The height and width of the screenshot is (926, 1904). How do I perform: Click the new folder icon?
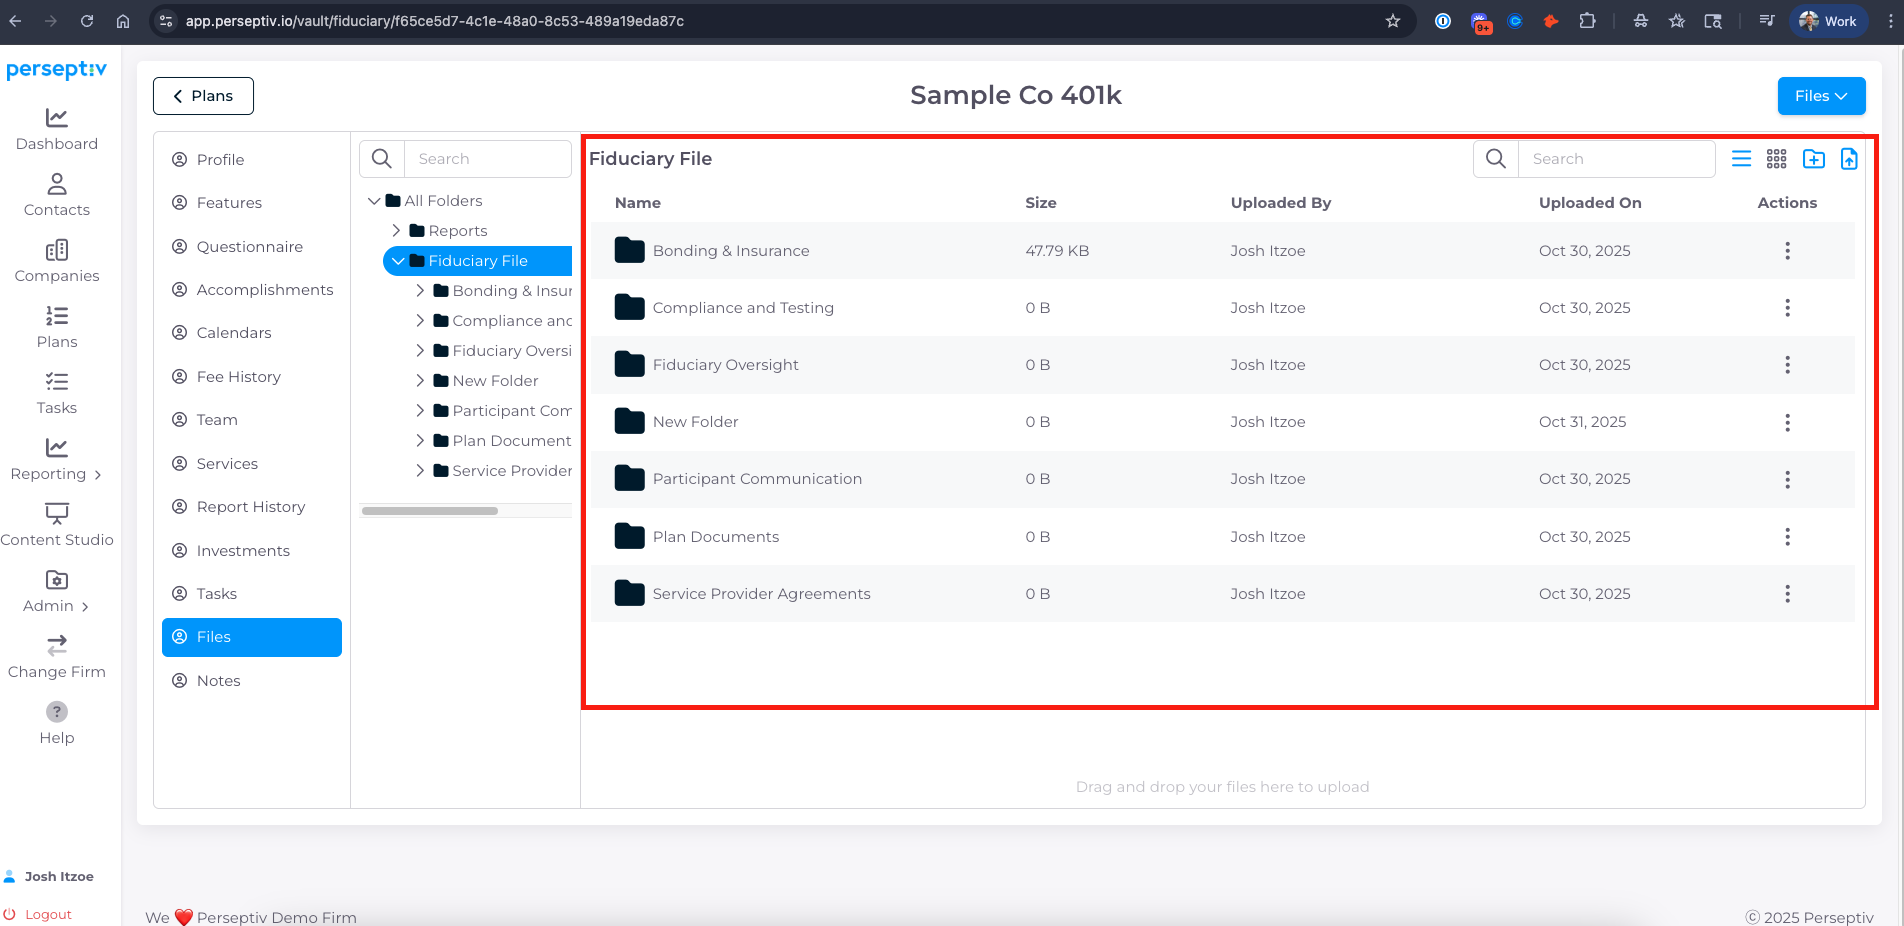coord(1813,159)
